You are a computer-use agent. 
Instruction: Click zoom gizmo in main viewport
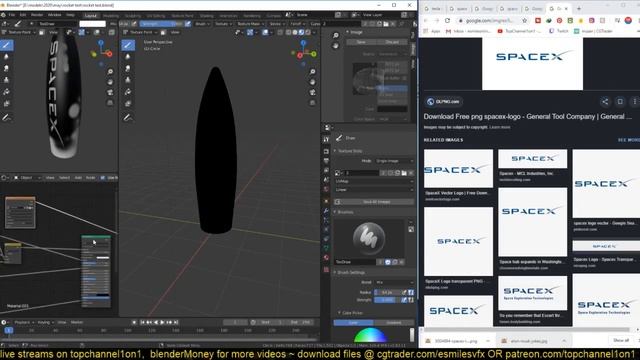(312, 72)
